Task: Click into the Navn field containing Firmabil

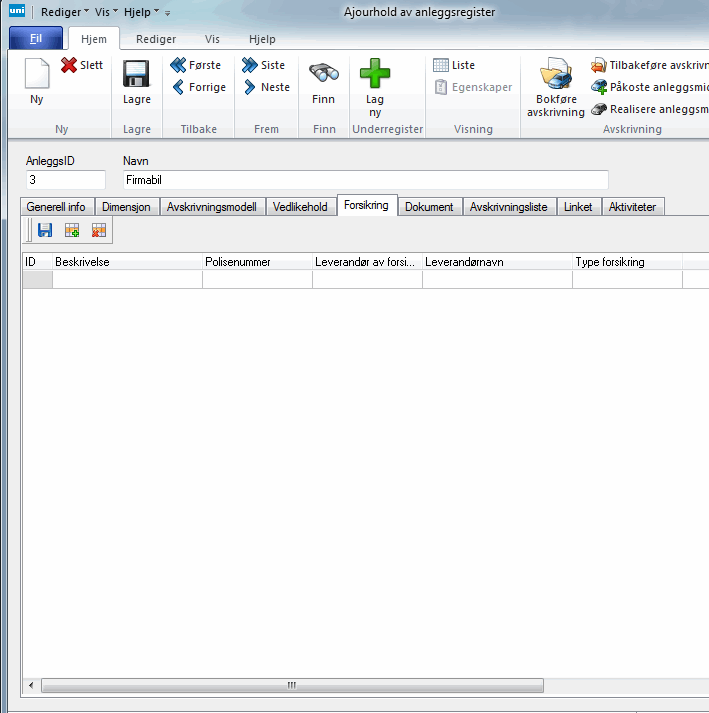Action: 364,180
